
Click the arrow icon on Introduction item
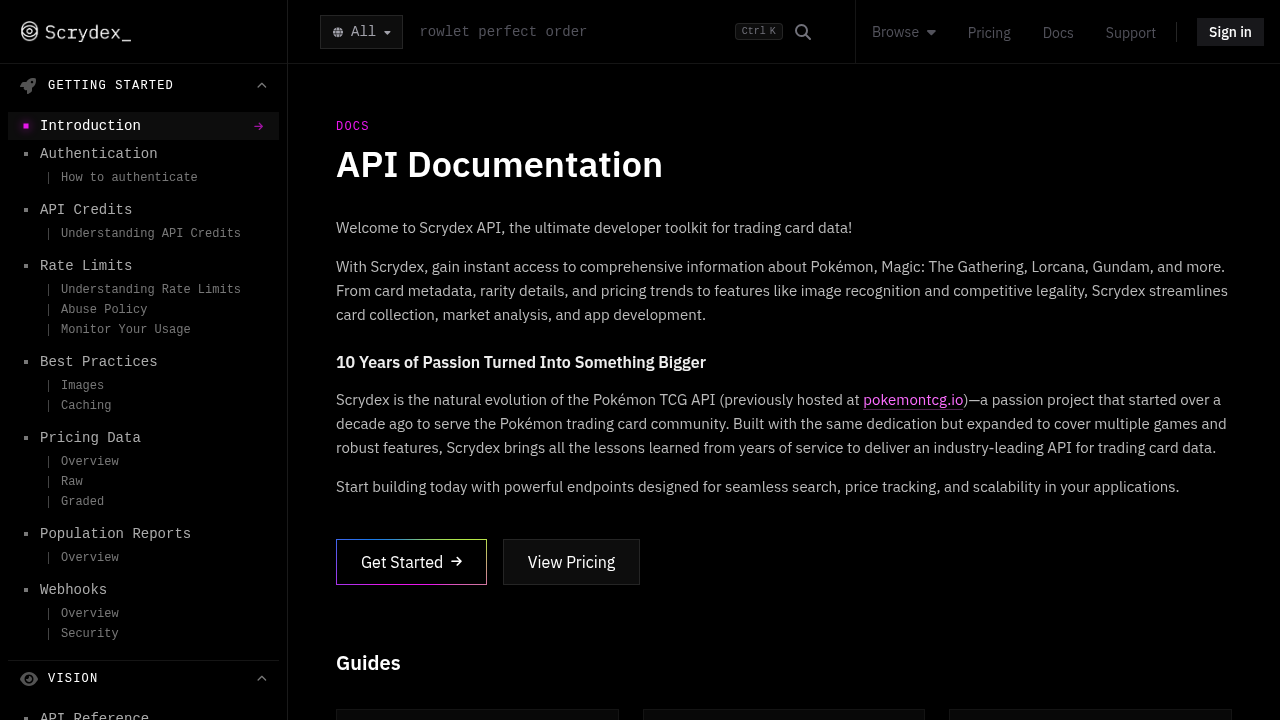pyautogui.click(x=259, y=126)
